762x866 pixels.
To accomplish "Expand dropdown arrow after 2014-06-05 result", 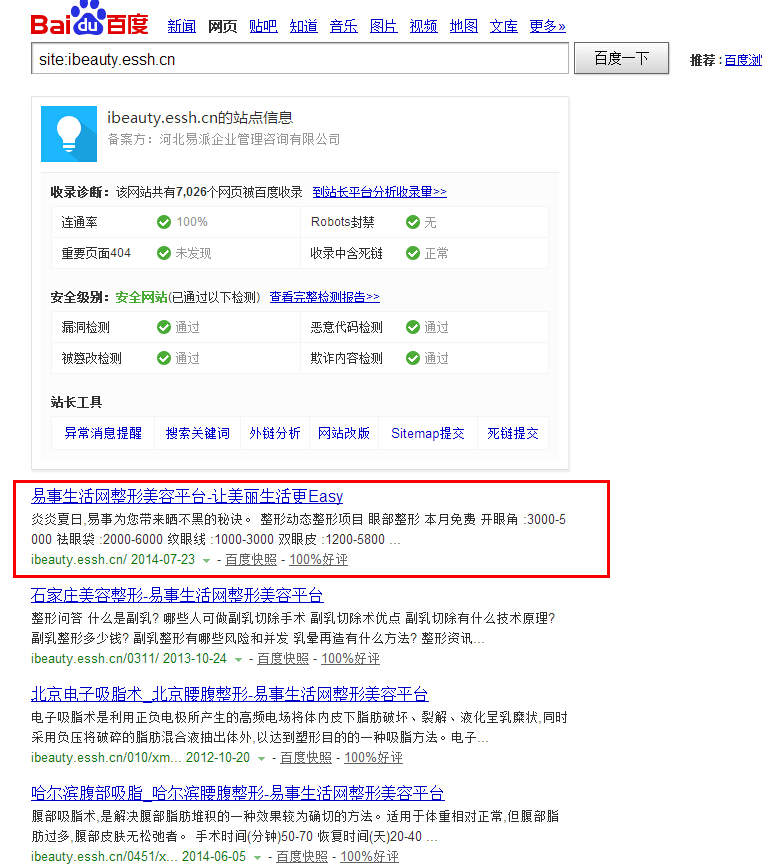I will 257,857.
